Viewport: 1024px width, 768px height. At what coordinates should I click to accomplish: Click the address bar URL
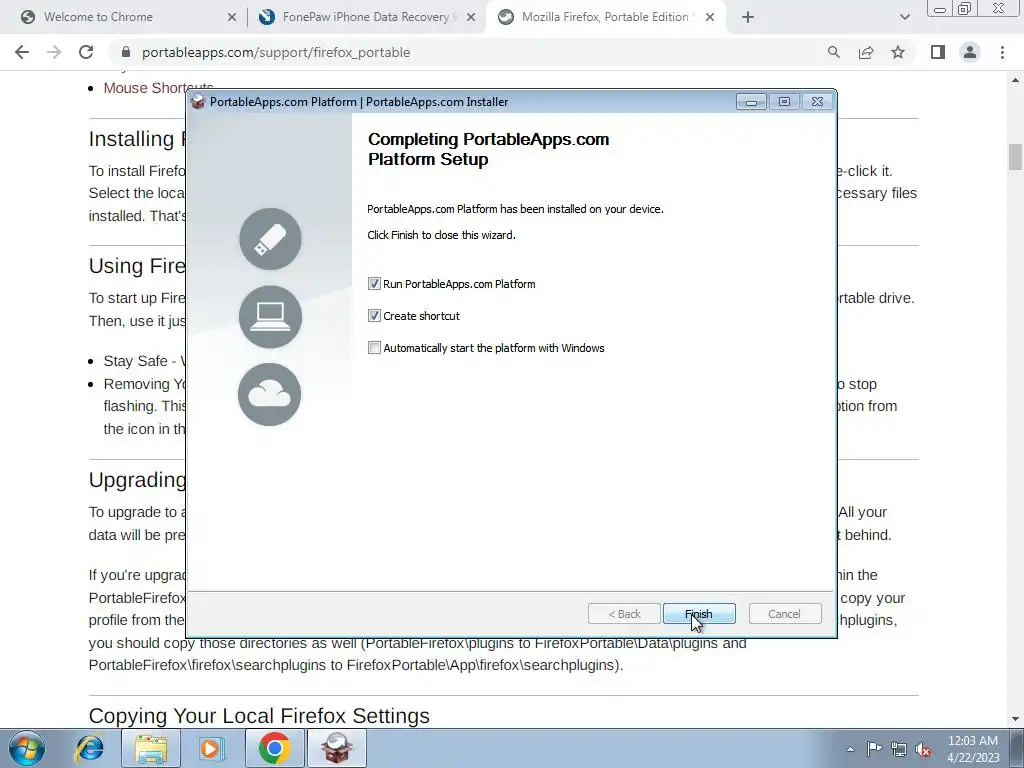[276, 52]
